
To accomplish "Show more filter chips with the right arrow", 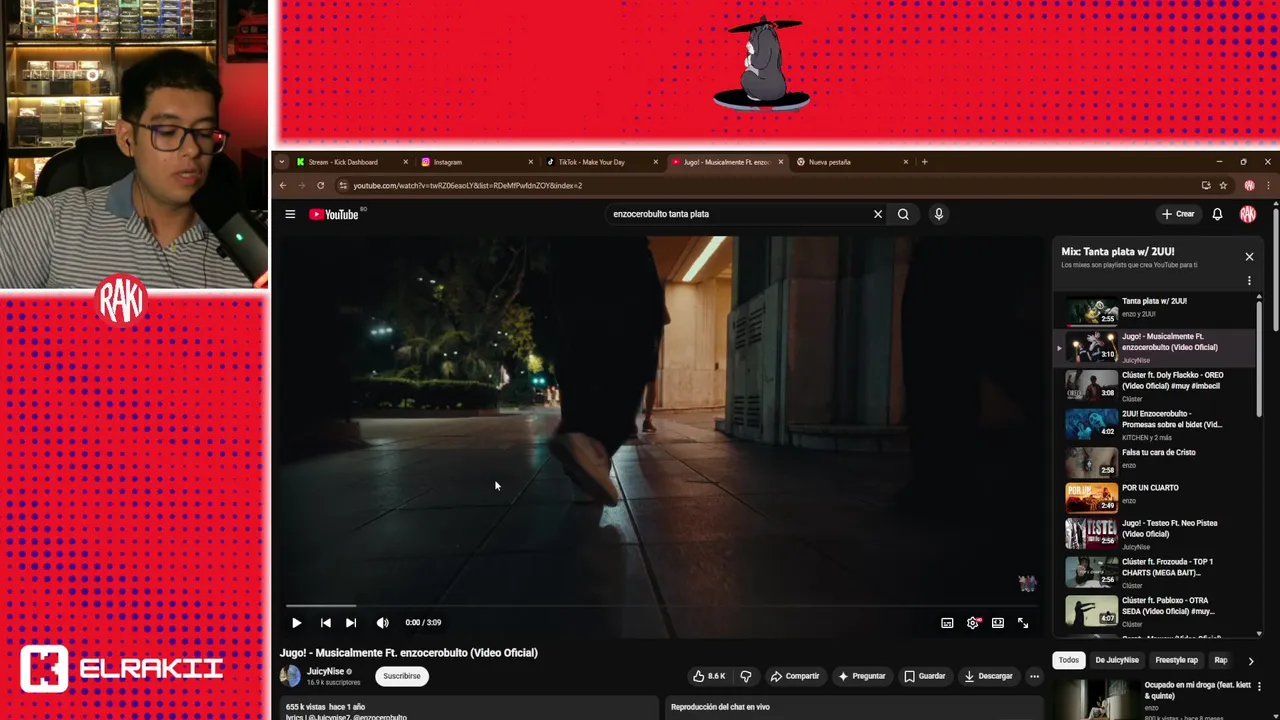I will [1250, 661].
